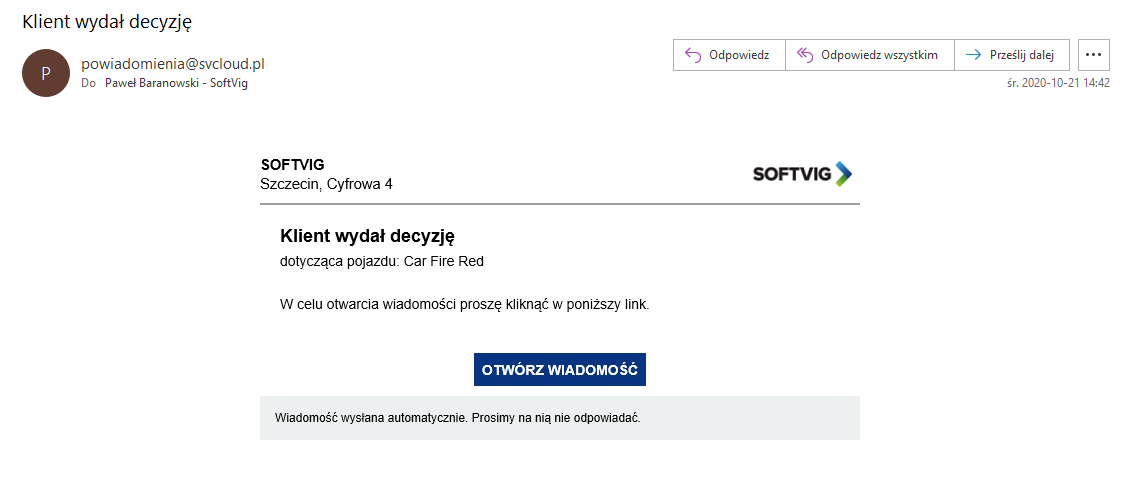
Task: Click the Reply all double-arrow icon
Action: click(x=803, y=55)
